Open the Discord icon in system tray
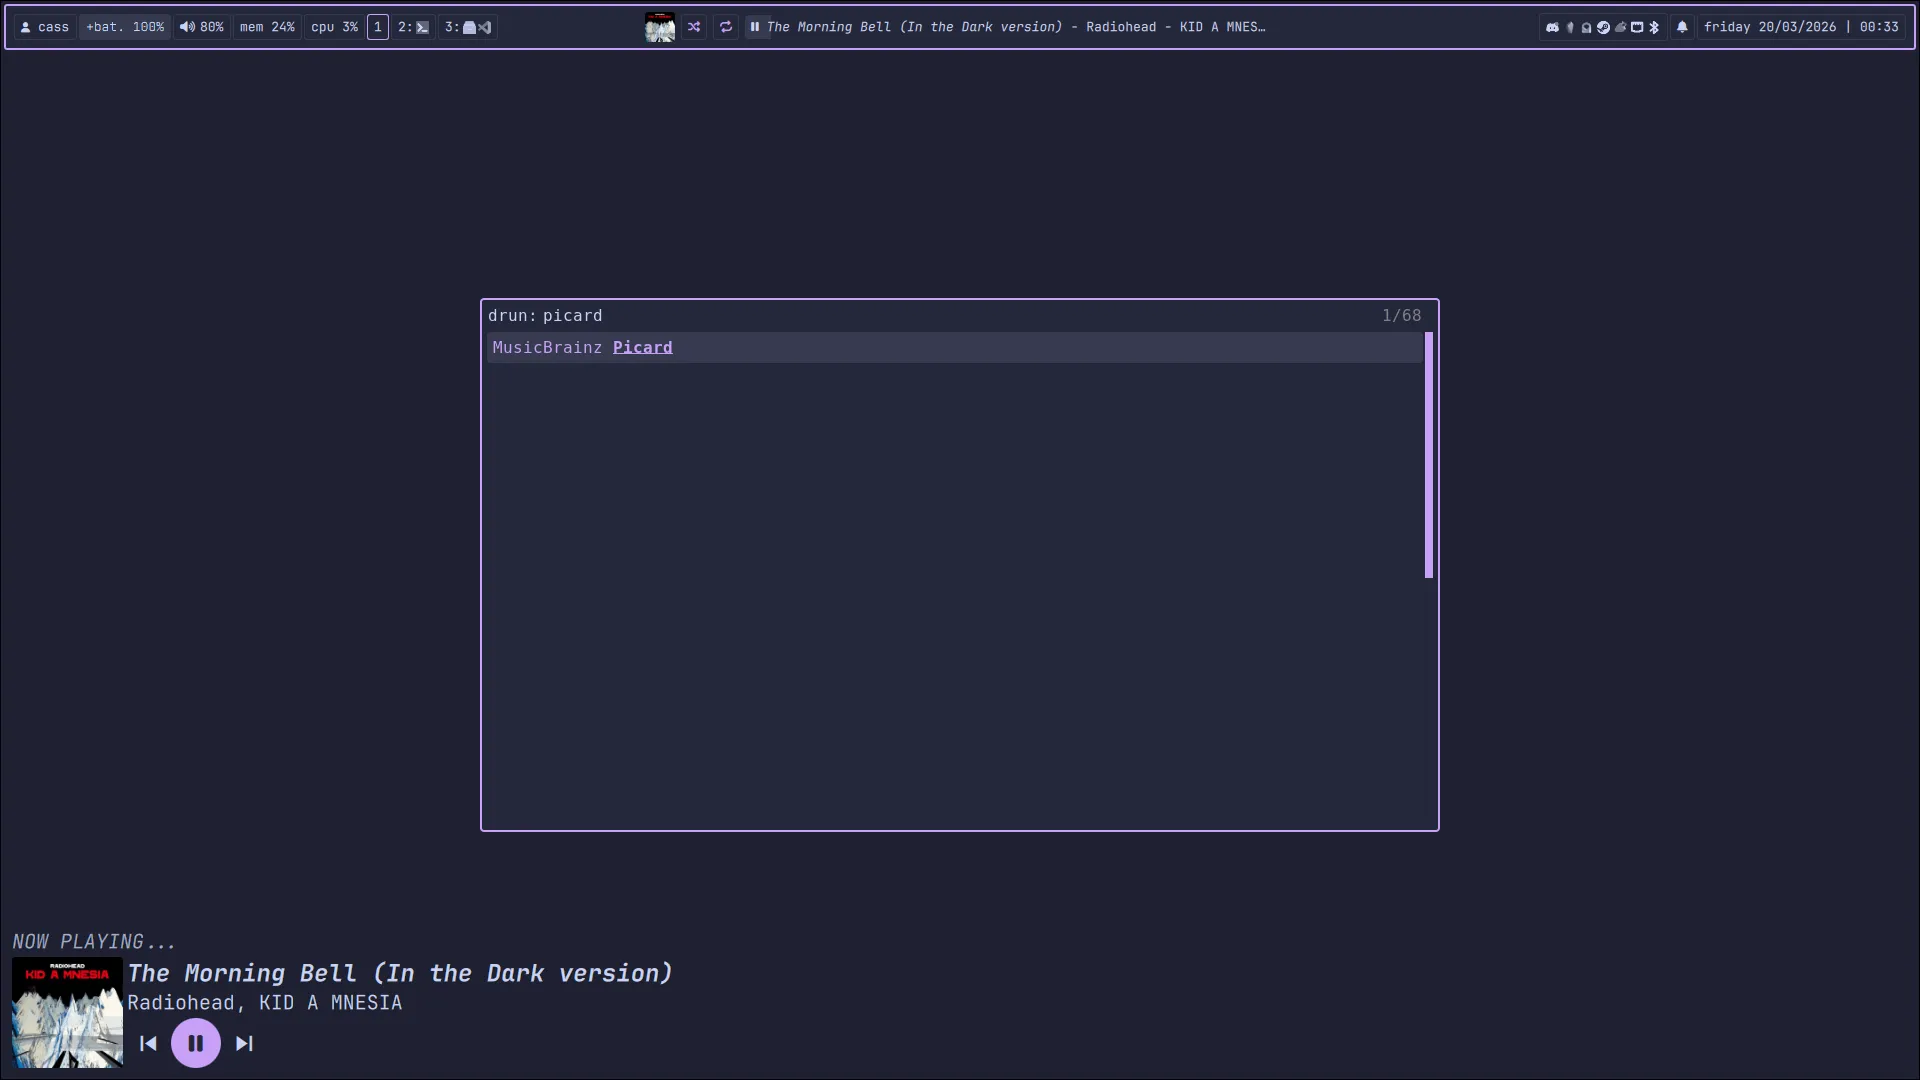 click(1553, 27)
